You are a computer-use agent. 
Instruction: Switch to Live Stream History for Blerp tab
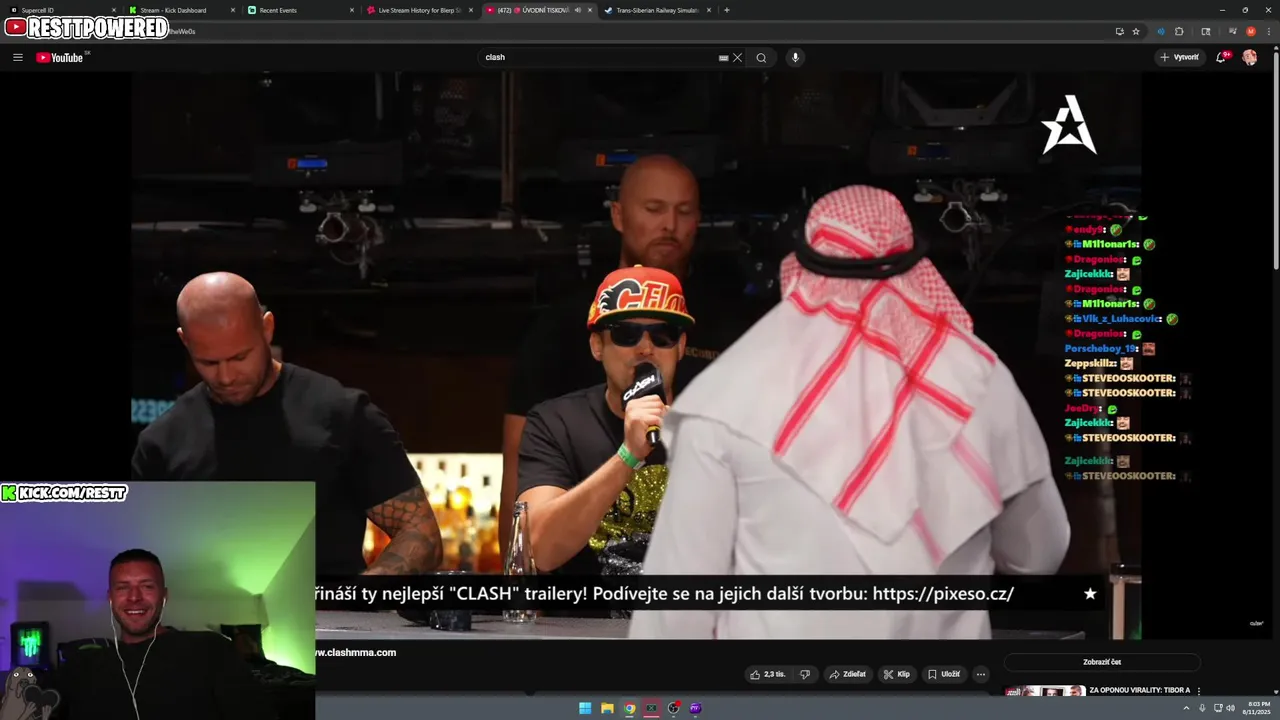tap(420, 10)
